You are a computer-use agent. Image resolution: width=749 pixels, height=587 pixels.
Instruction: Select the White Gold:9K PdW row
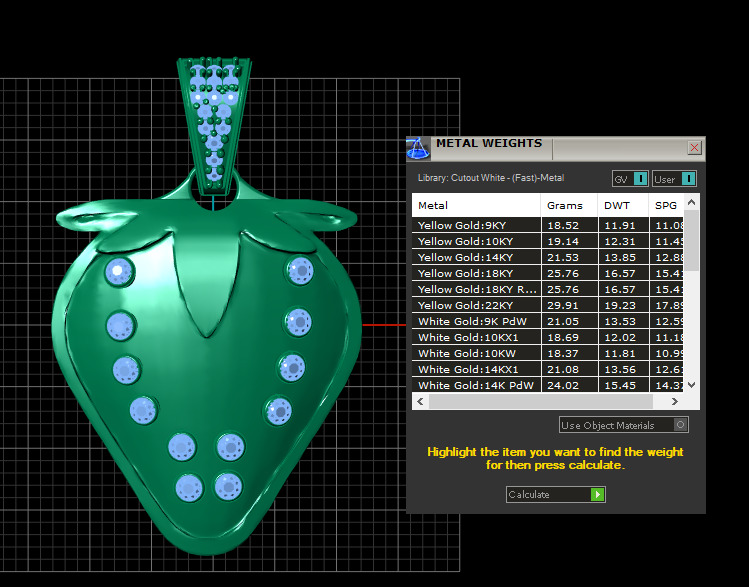[547, 321]
